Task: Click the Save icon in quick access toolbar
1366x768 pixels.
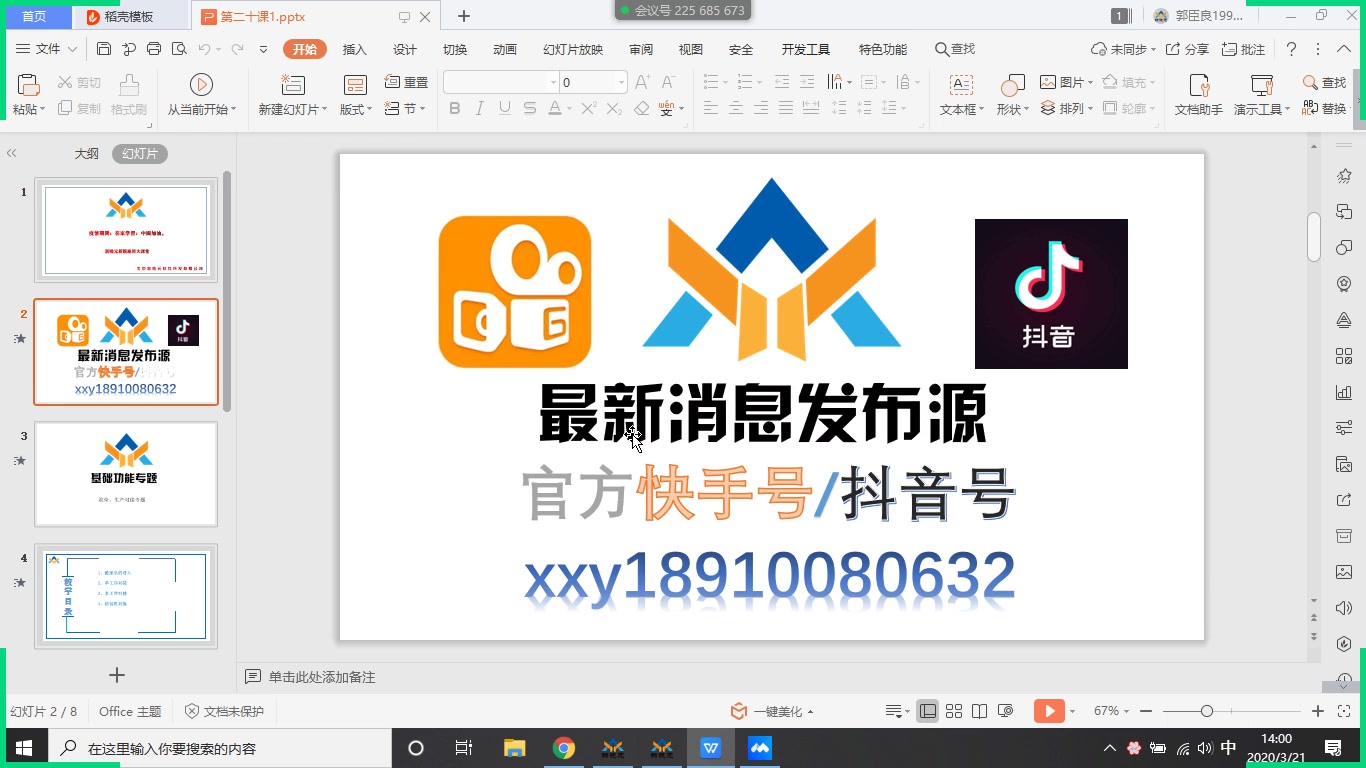Action: point(104,49)
